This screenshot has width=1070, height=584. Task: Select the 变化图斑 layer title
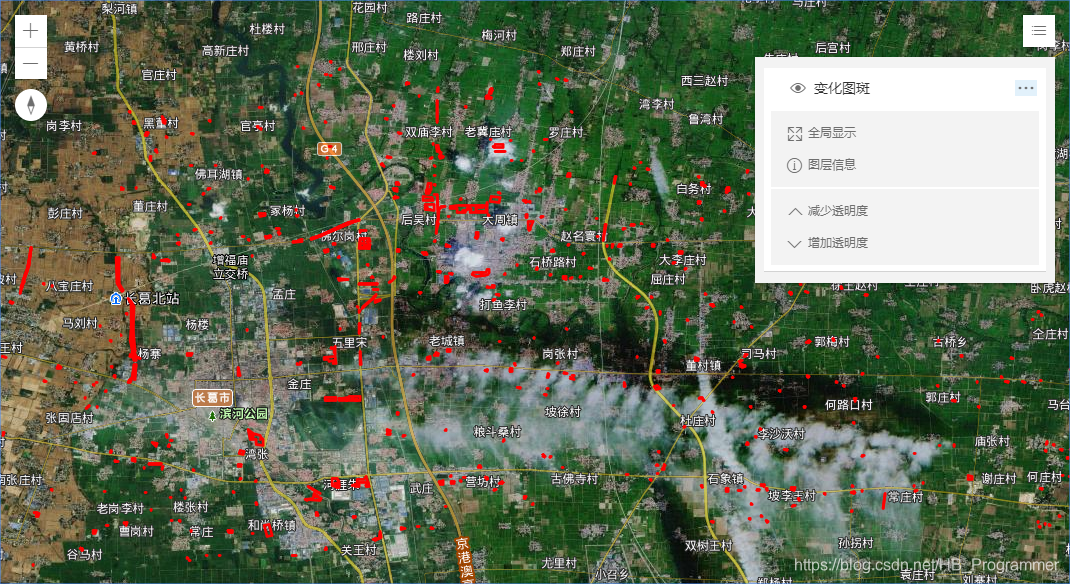click(x=842, y=88)
